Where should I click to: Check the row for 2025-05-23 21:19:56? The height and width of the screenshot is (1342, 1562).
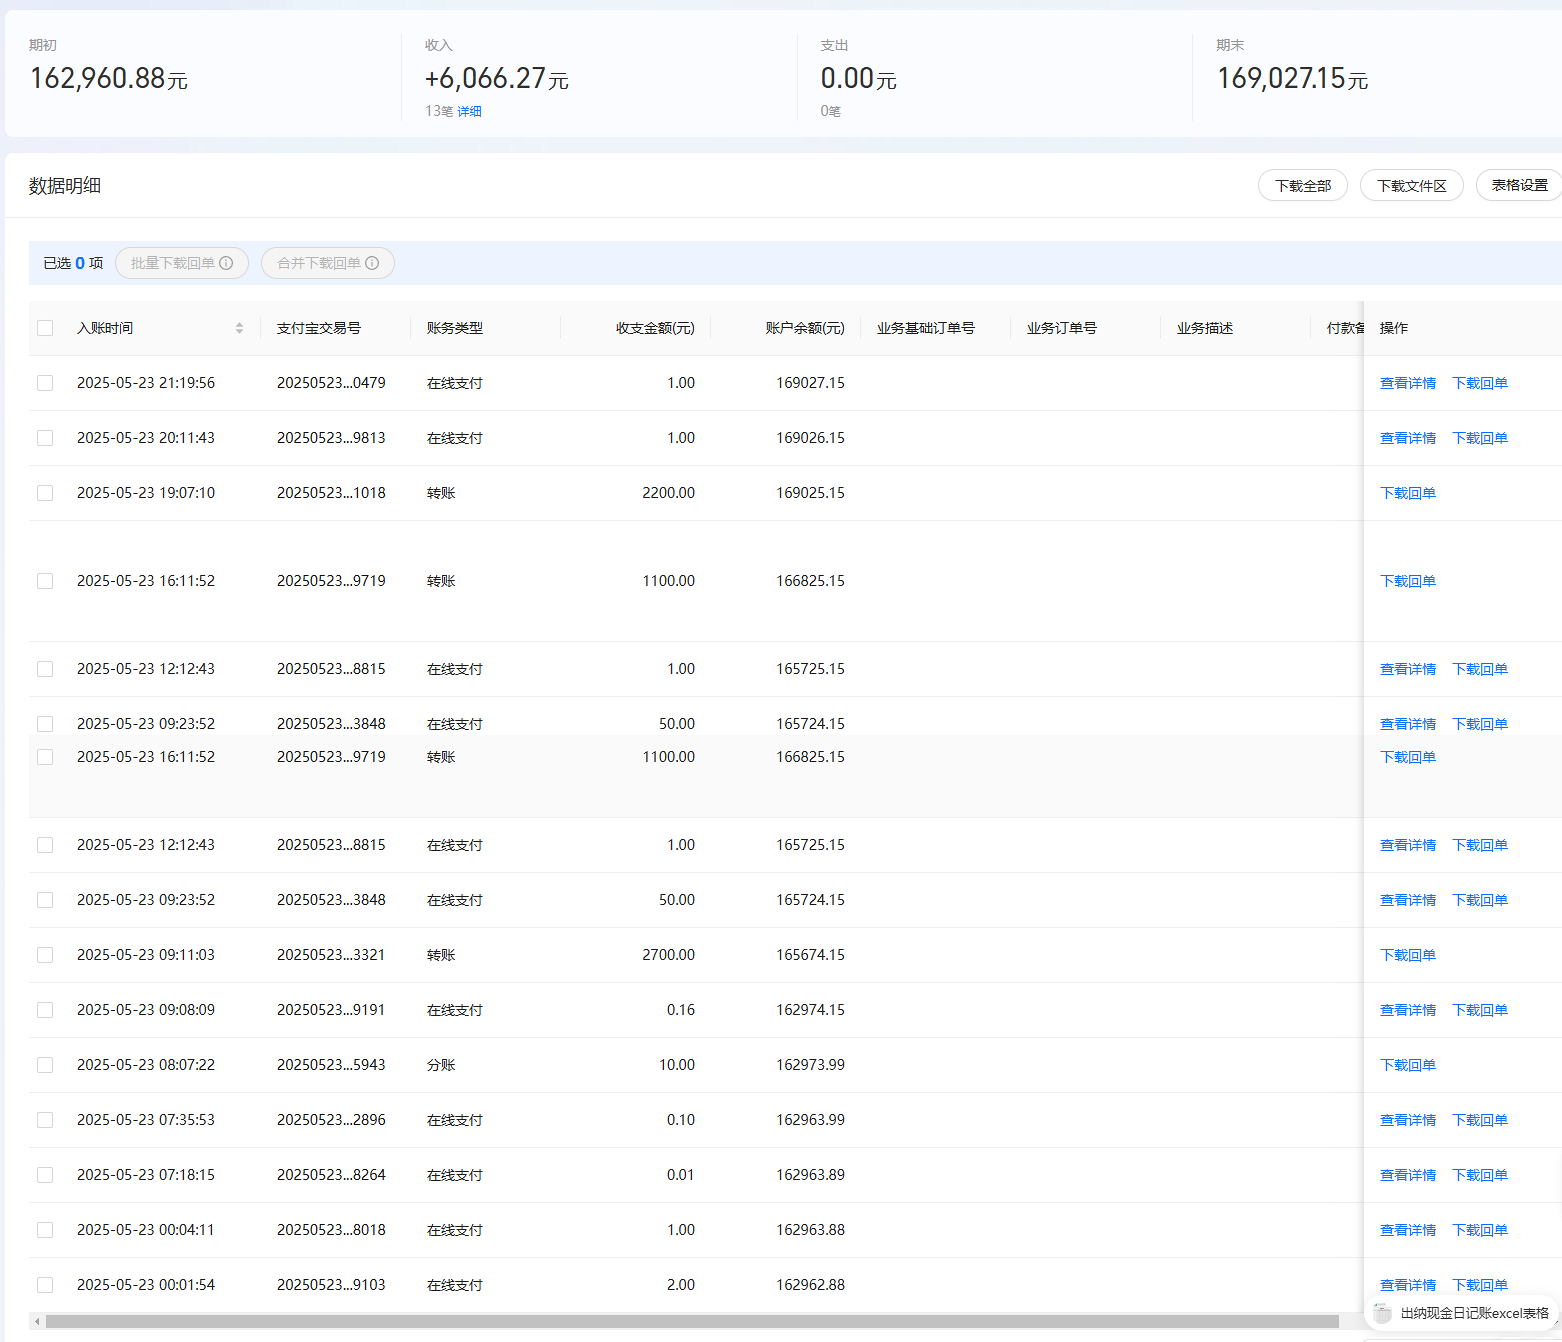(x=45, y=383)
